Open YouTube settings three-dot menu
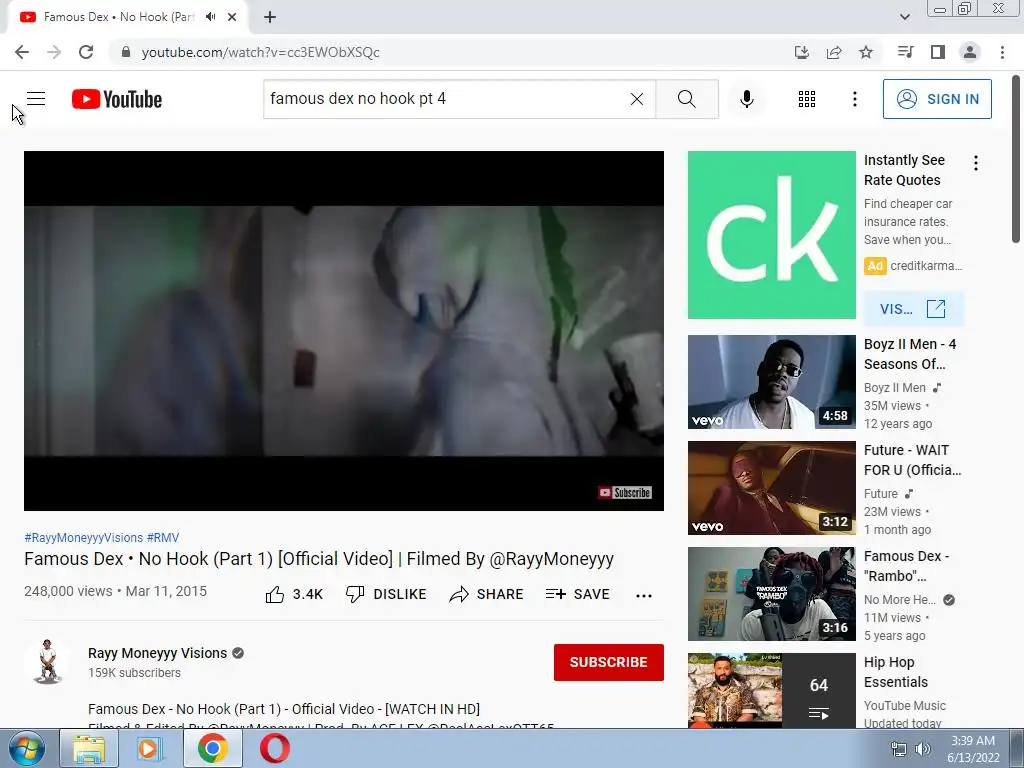 coord(854,99)
